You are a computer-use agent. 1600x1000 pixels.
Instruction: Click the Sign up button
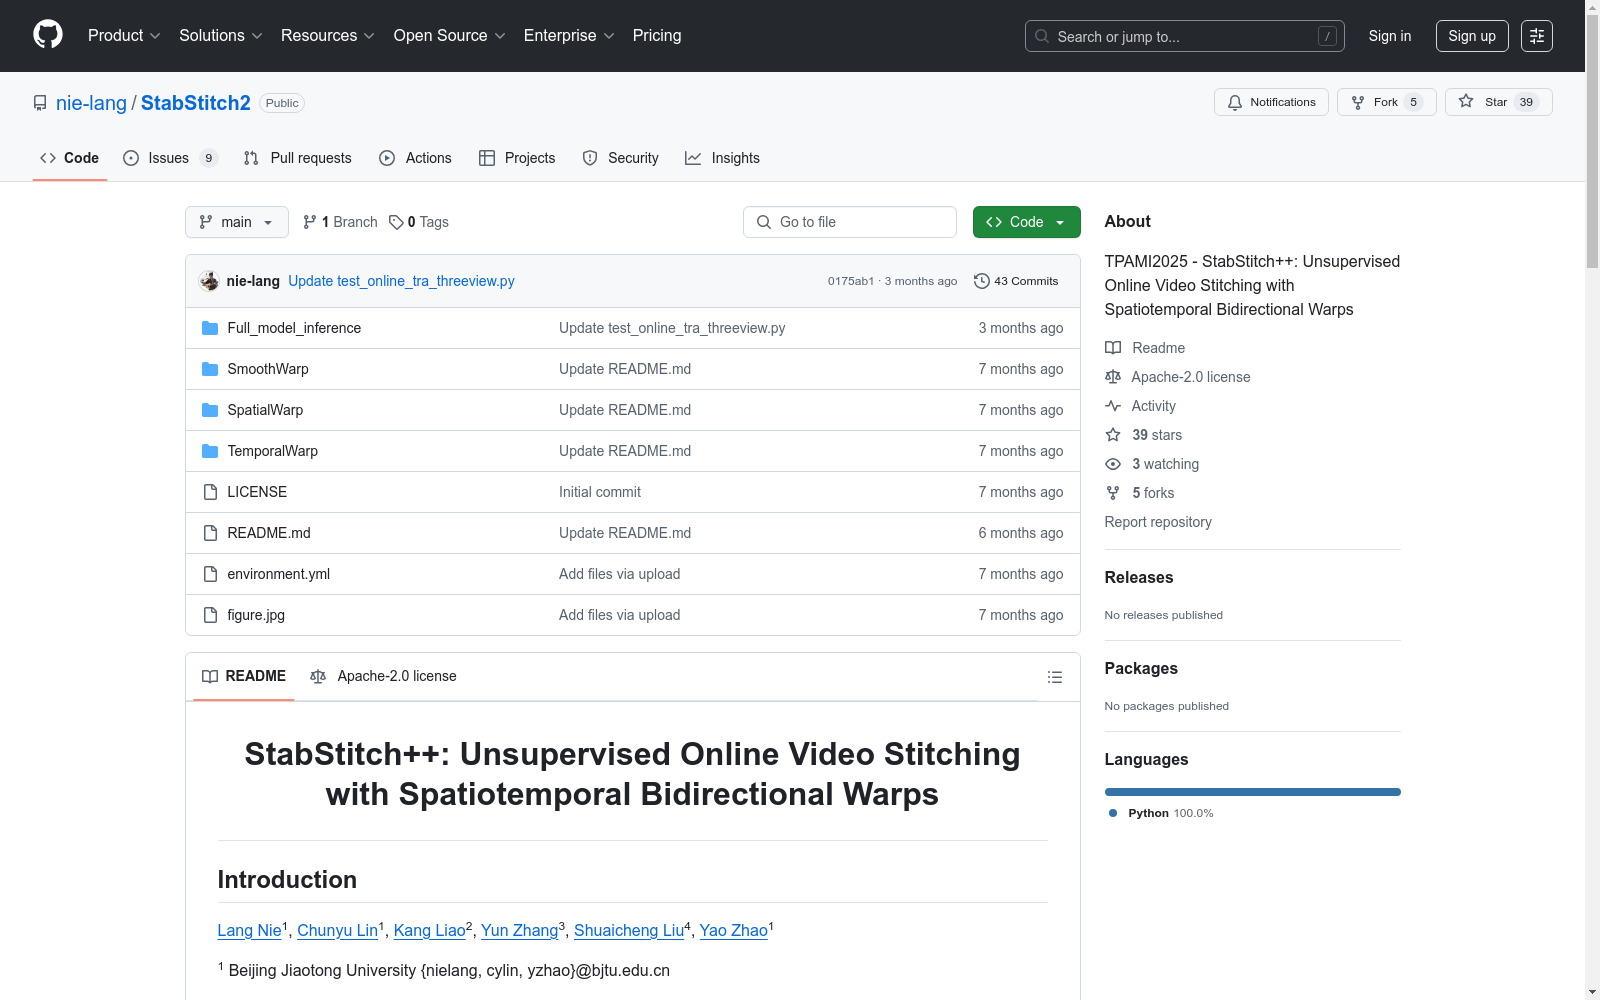click(1472, 36)
